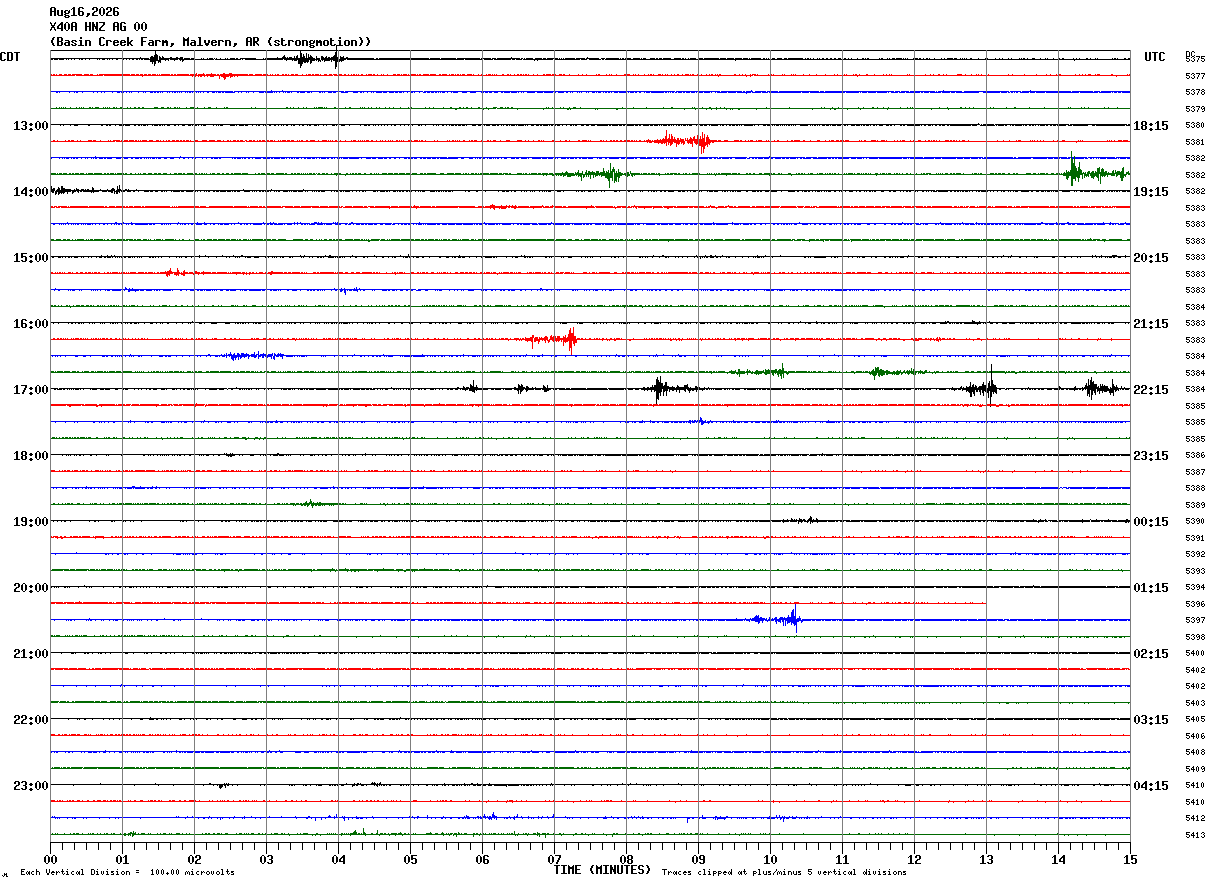This screenshot has width=1210, height=886.
Task: Select the 00:15 UTC time label
Action: (1151, 522)
